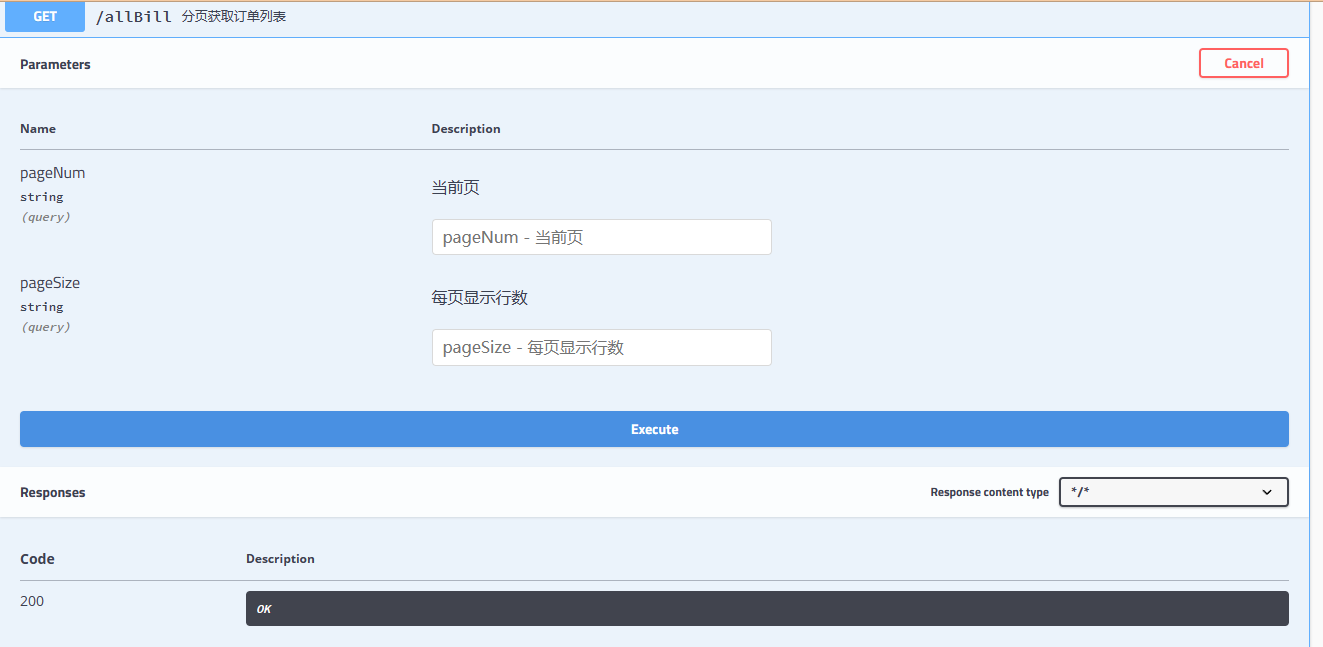Open the Response content type dropdown
Screen dimensions: 1323x647
pos(1174,492)
